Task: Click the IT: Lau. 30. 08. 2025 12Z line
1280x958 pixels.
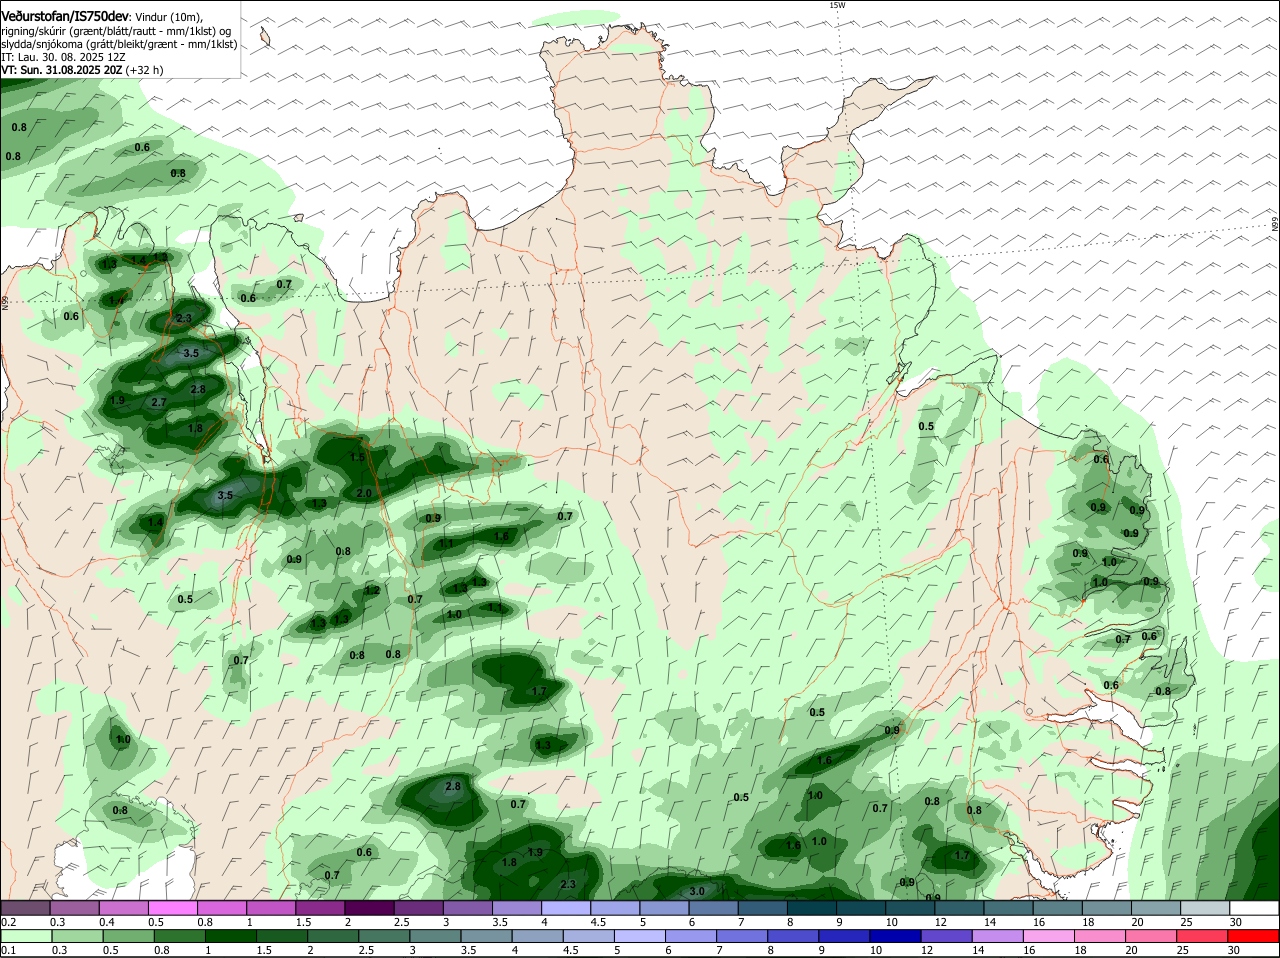Action: [63, 57]
